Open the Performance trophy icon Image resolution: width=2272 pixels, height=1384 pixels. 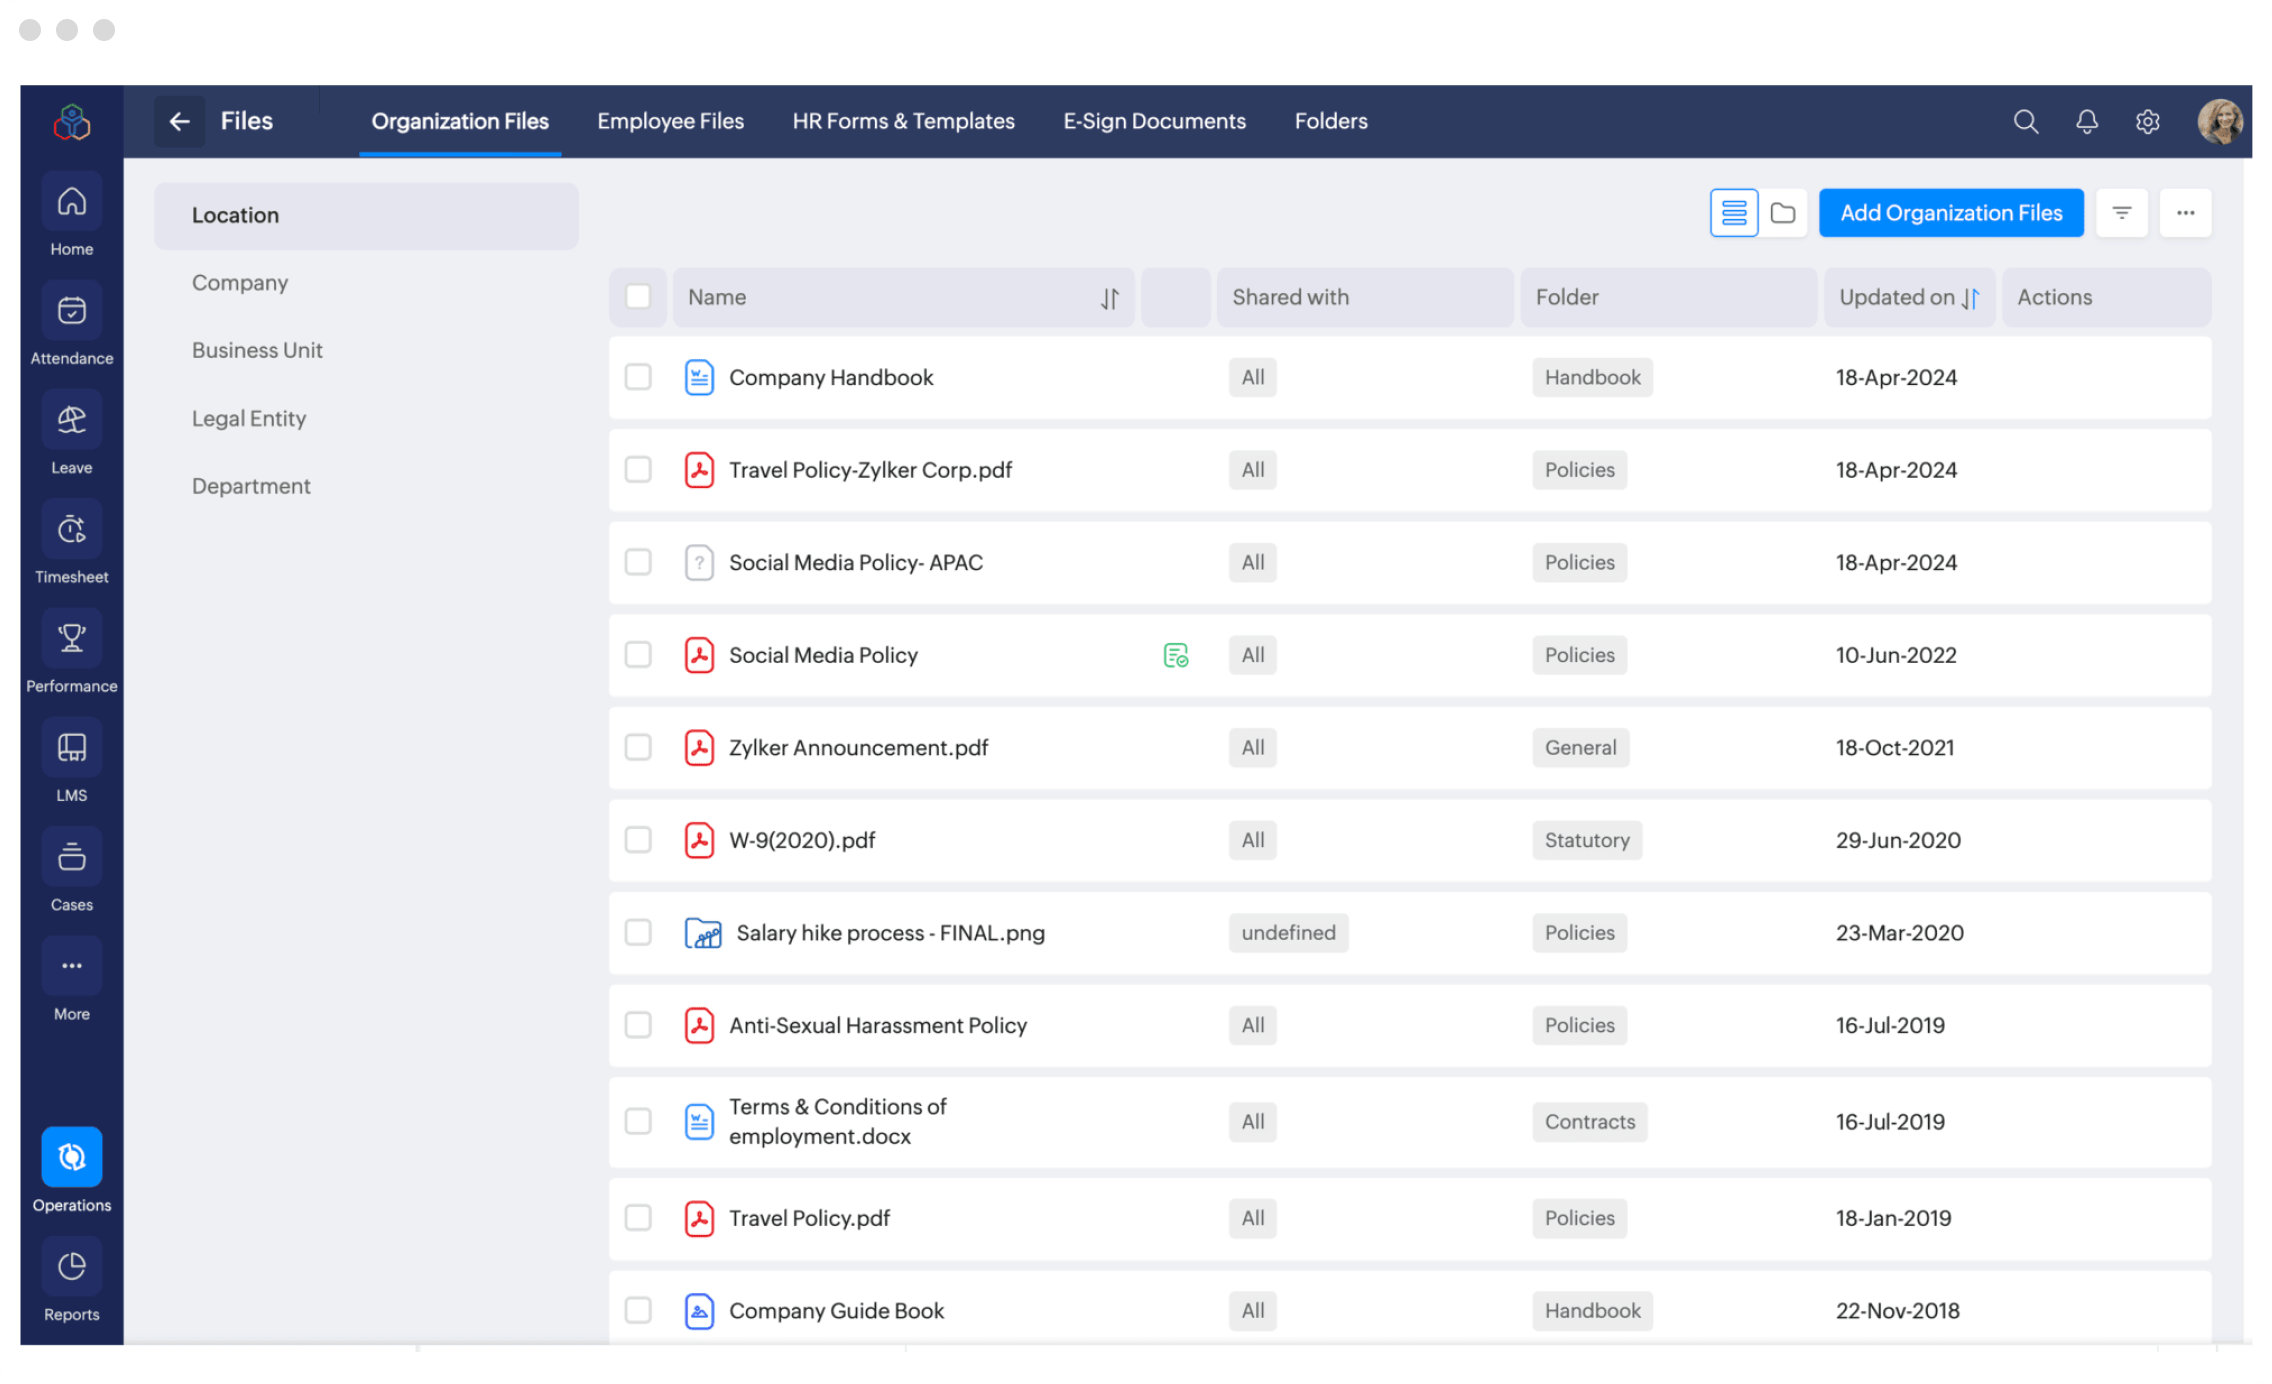point(71,639)
